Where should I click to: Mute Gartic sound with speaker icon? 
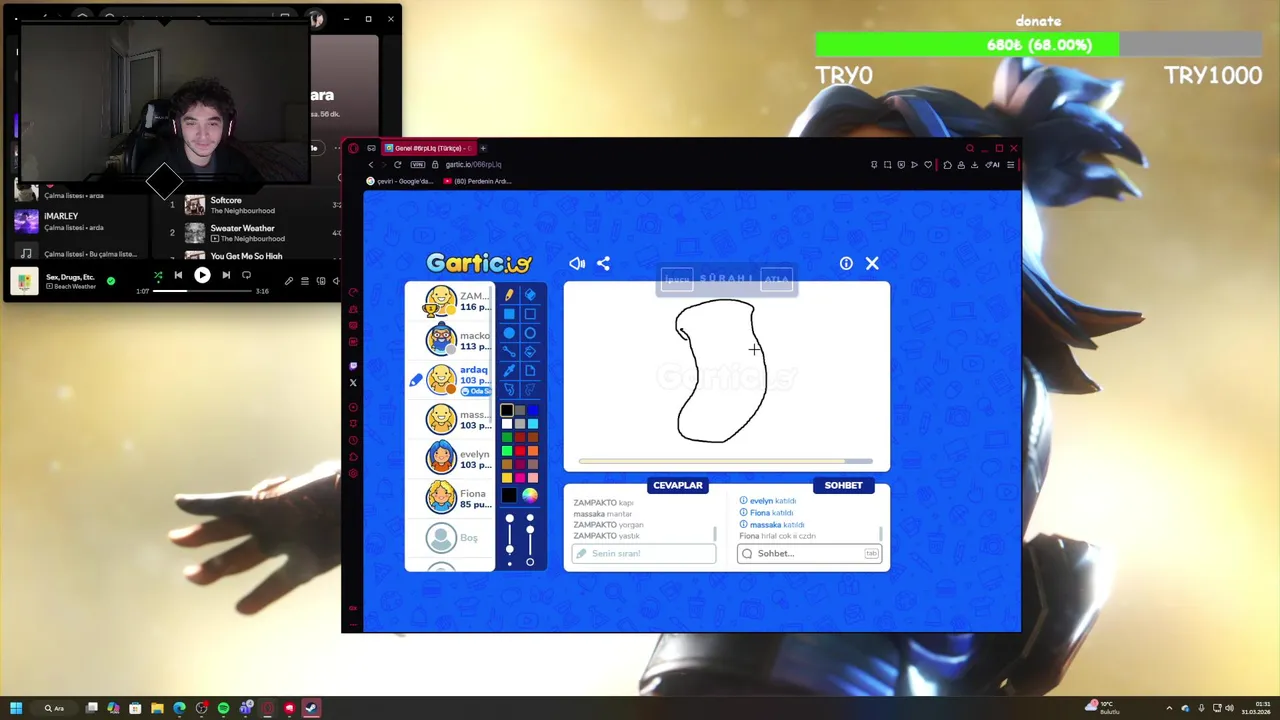tap(577, 263)
